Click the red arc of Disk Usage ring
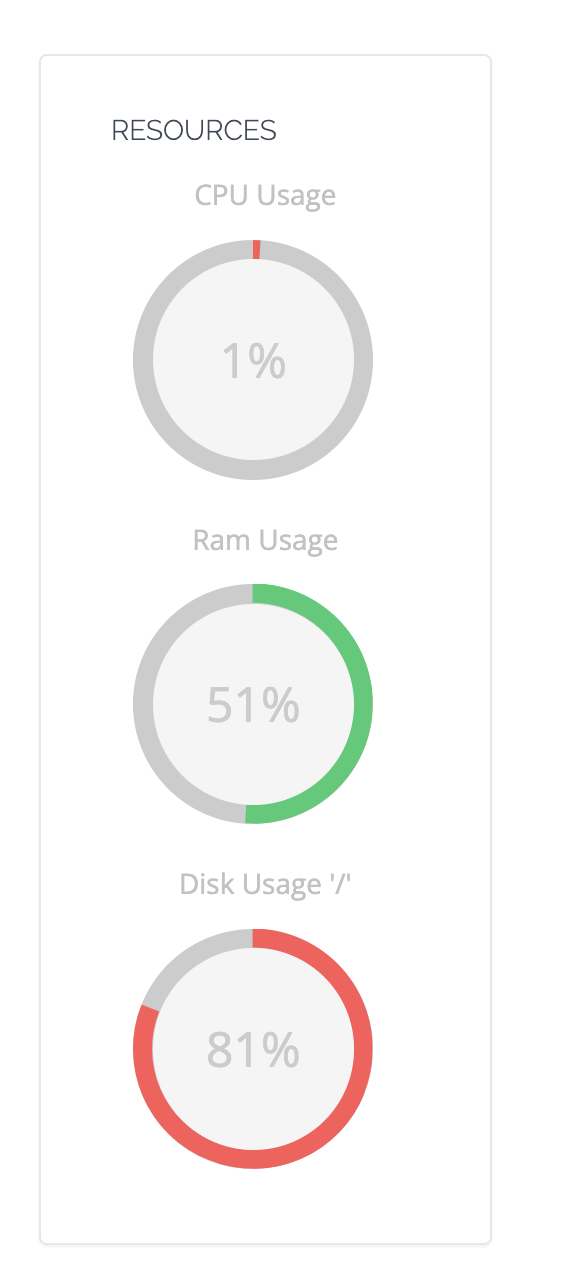 pos(362,1049)
